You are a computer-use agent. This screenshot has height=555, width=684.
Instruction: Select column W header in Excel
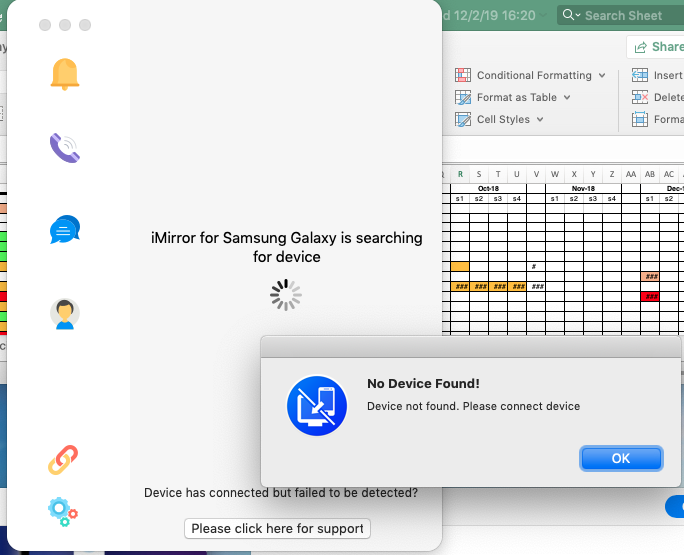tap(555, 174)
